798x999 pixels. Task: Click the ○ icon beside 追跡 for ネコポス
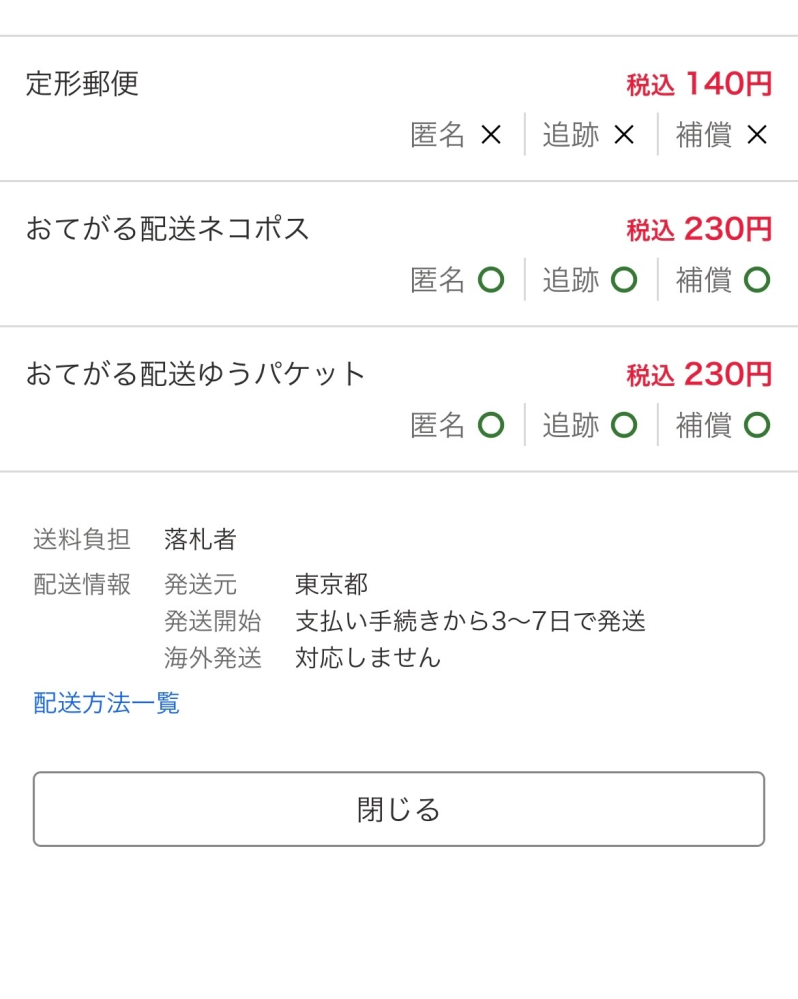click(x=626, y=281)
